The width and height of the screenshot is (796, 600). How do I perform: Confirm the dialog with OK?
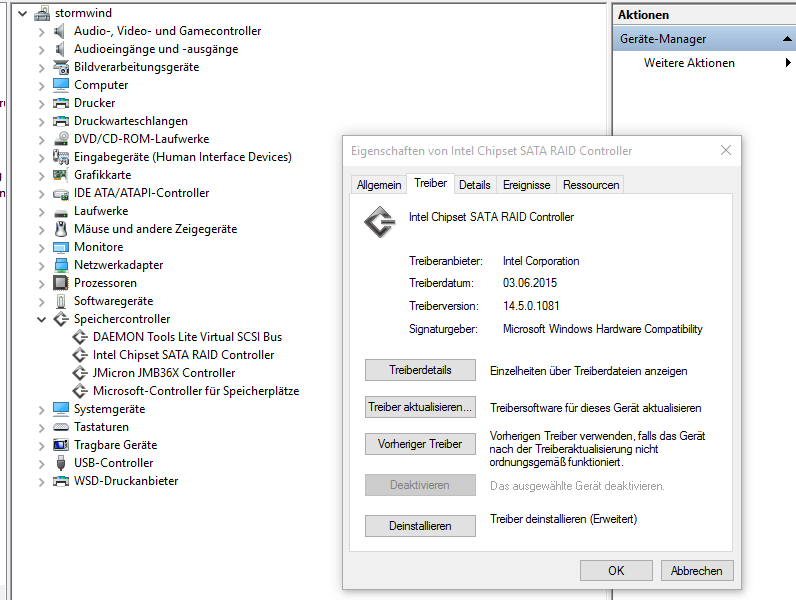coord(616,571)
